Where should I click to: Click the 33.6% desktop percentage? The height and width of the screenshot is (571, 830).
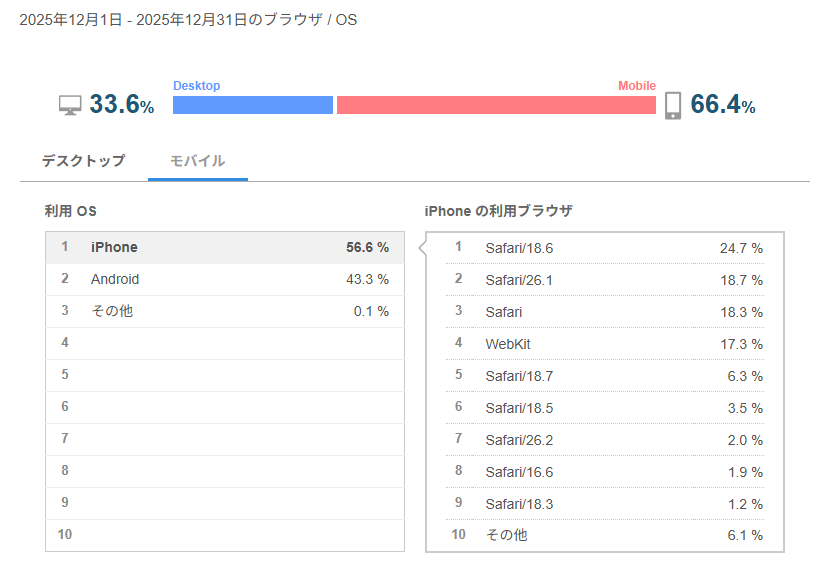click(121, 105)
